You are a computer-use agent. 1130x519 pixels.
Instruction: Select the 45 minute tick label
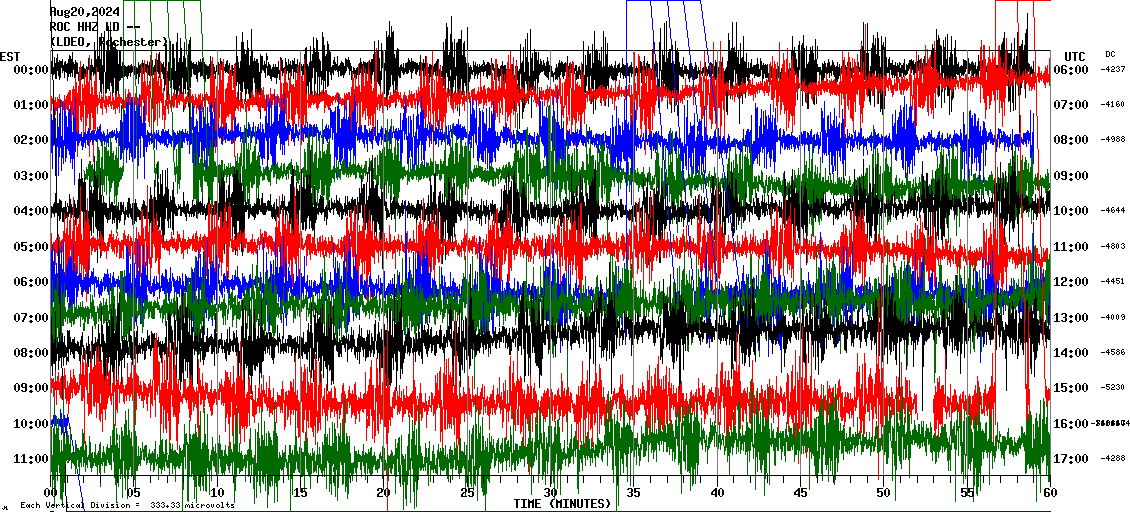799,493
